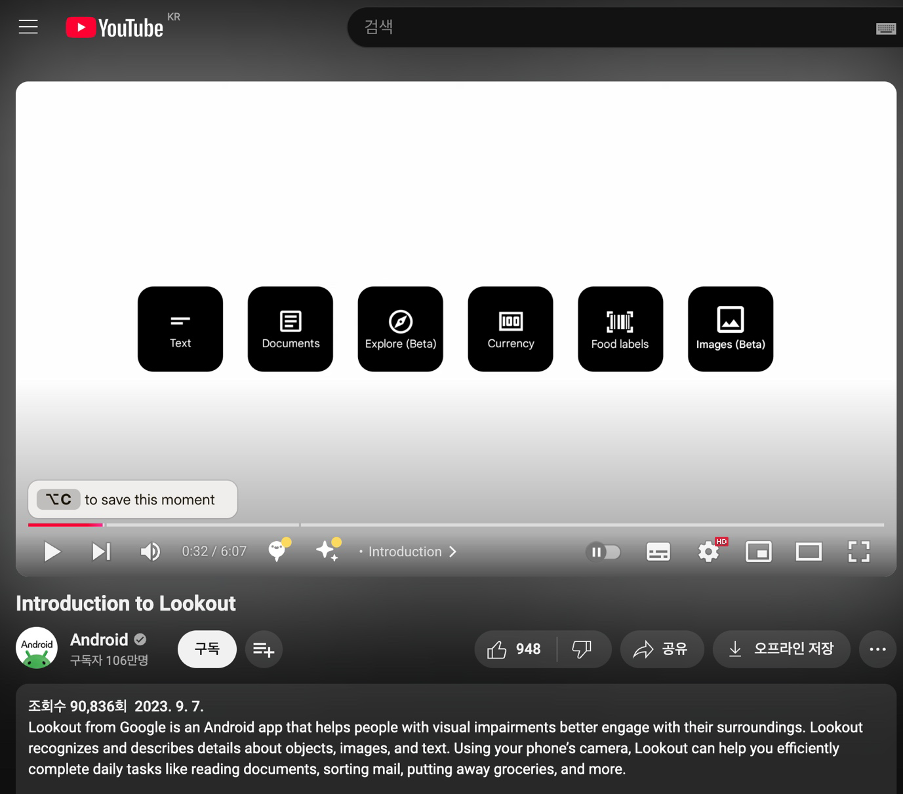Open the Android channel name link
The image size is (904, 794).
(99, 639)
